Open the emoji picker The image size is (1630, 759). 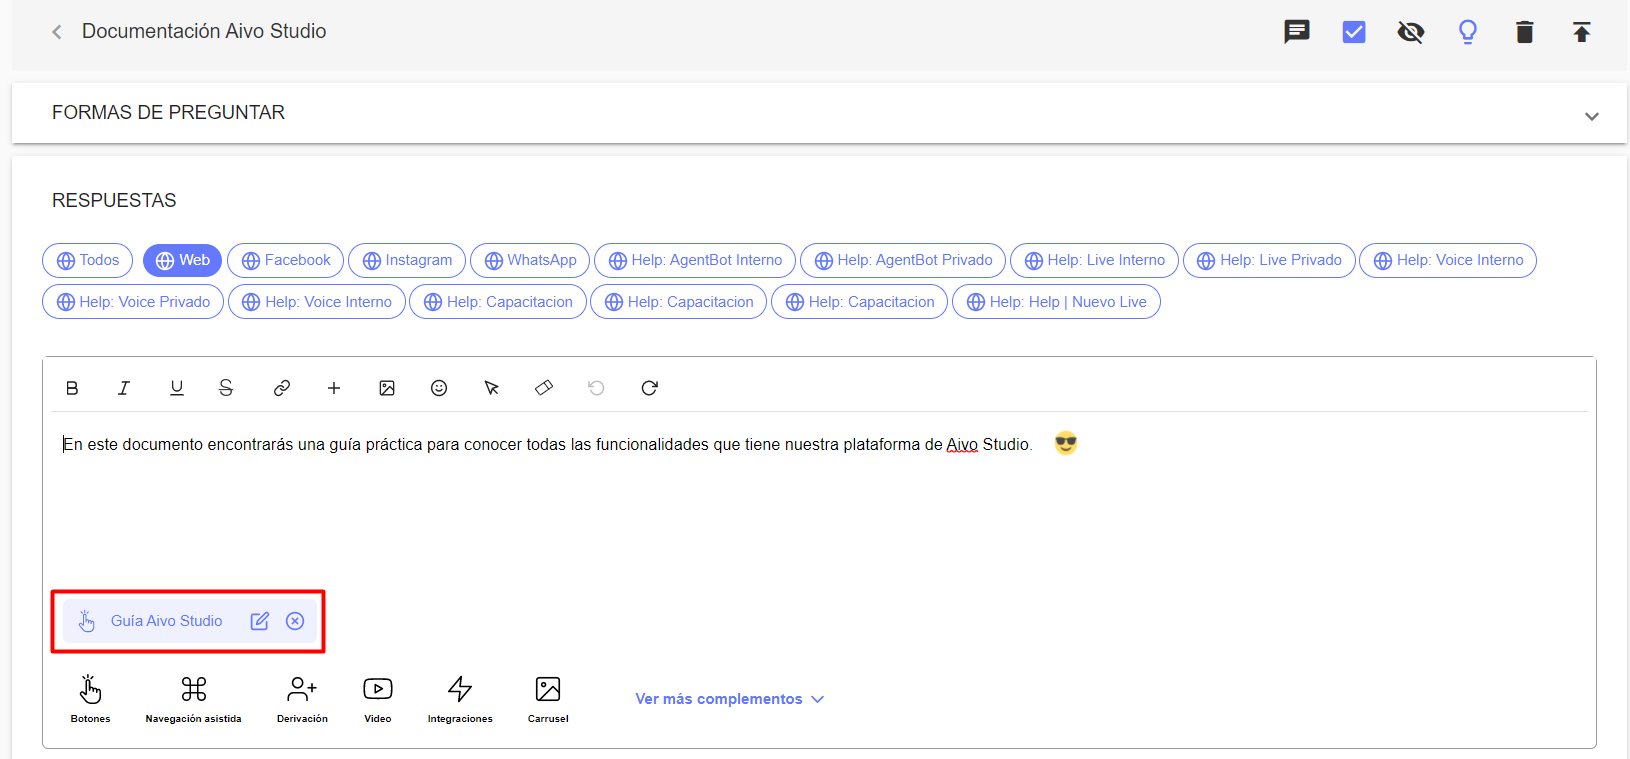pyautogui.click(x=439, y=388)
